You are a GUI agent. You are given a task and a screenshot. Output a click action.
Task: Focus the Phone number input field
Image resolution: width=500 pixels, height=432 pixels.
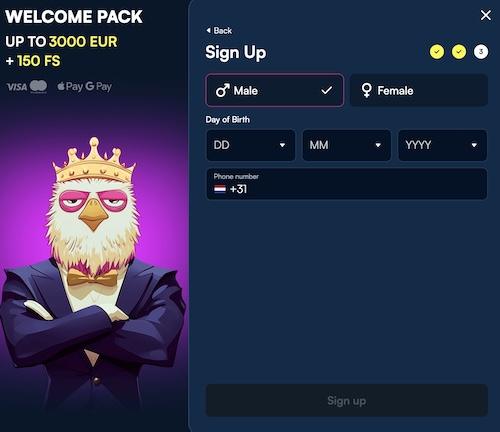(347, 184)
